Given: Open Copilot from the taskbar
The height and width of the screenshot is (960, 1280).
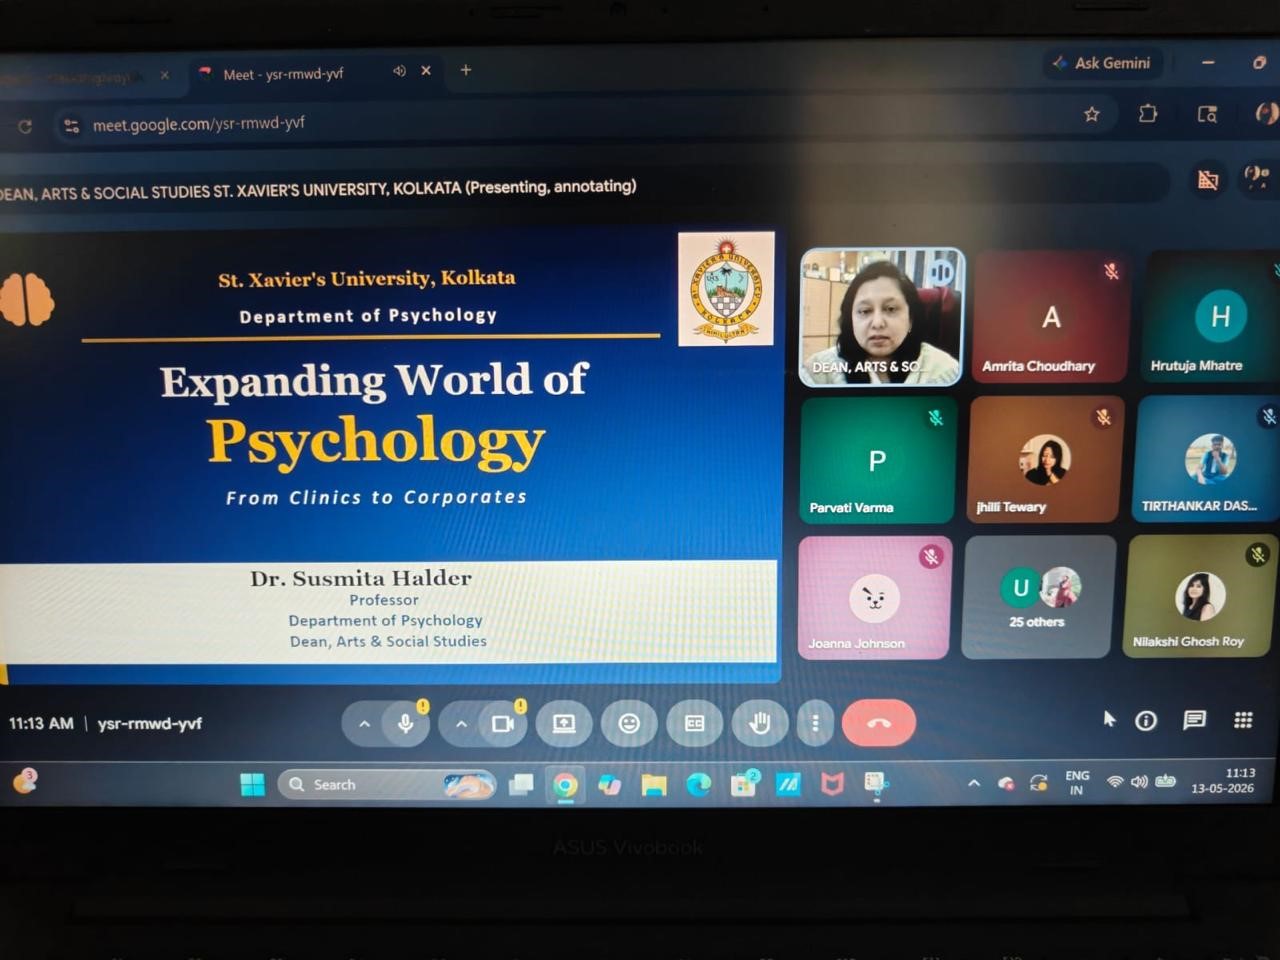Looking at the screenshot, I should 610,785.
